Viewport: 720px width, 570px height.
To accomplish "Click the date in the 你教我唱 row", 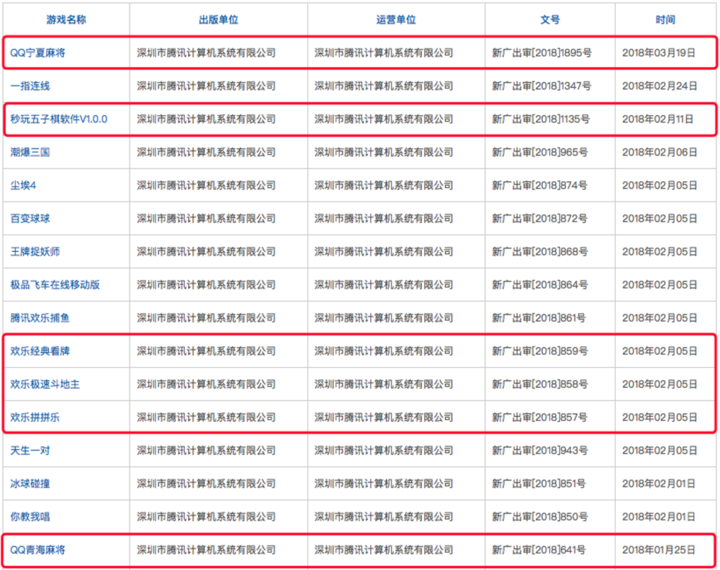I will point(659,516).
